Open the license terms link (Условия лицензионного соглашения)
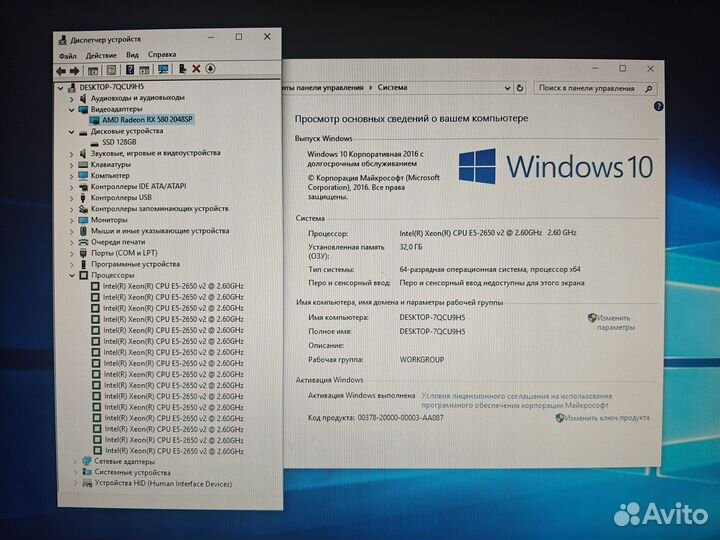The height and width of the screenshot is (540, 720). click(517, 400)
